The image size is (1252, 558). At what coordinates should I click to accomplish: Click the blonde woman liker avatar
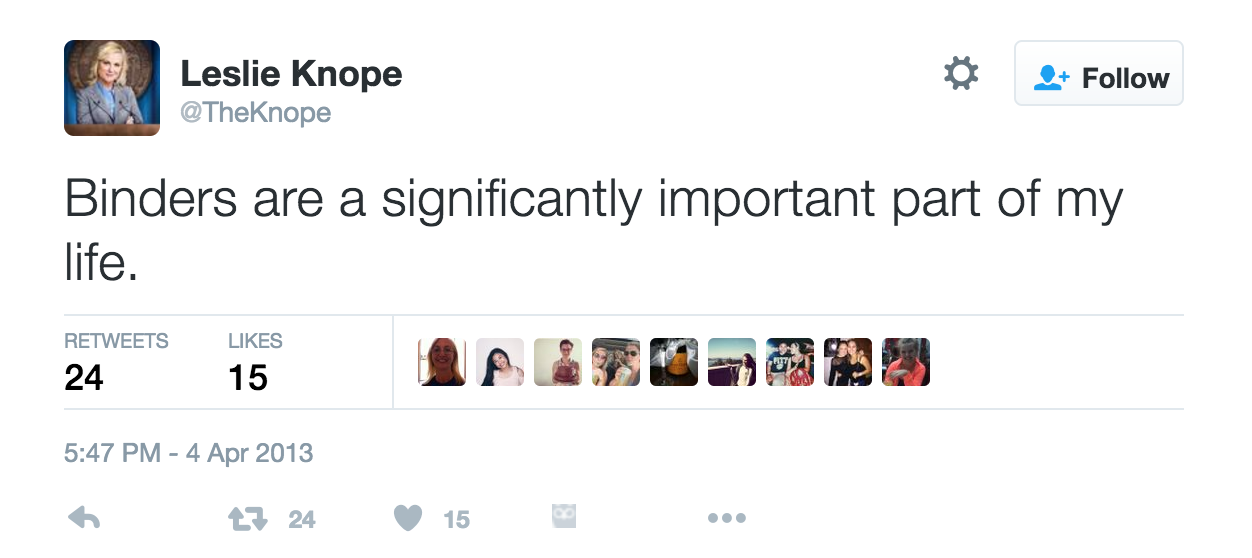coord(442,362)
